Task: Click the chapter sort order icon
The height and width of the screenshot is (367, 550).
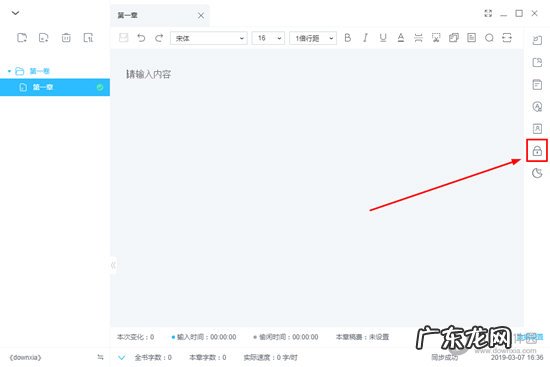Action: tap(88, 38)
